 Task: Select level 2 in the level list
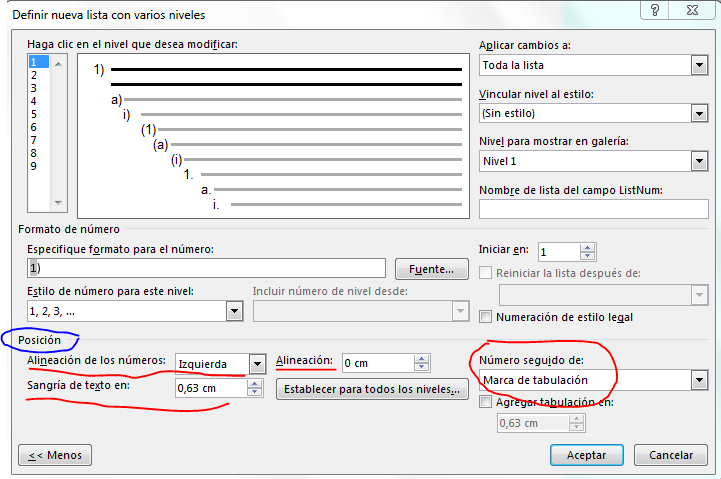(x=34, y=75)
